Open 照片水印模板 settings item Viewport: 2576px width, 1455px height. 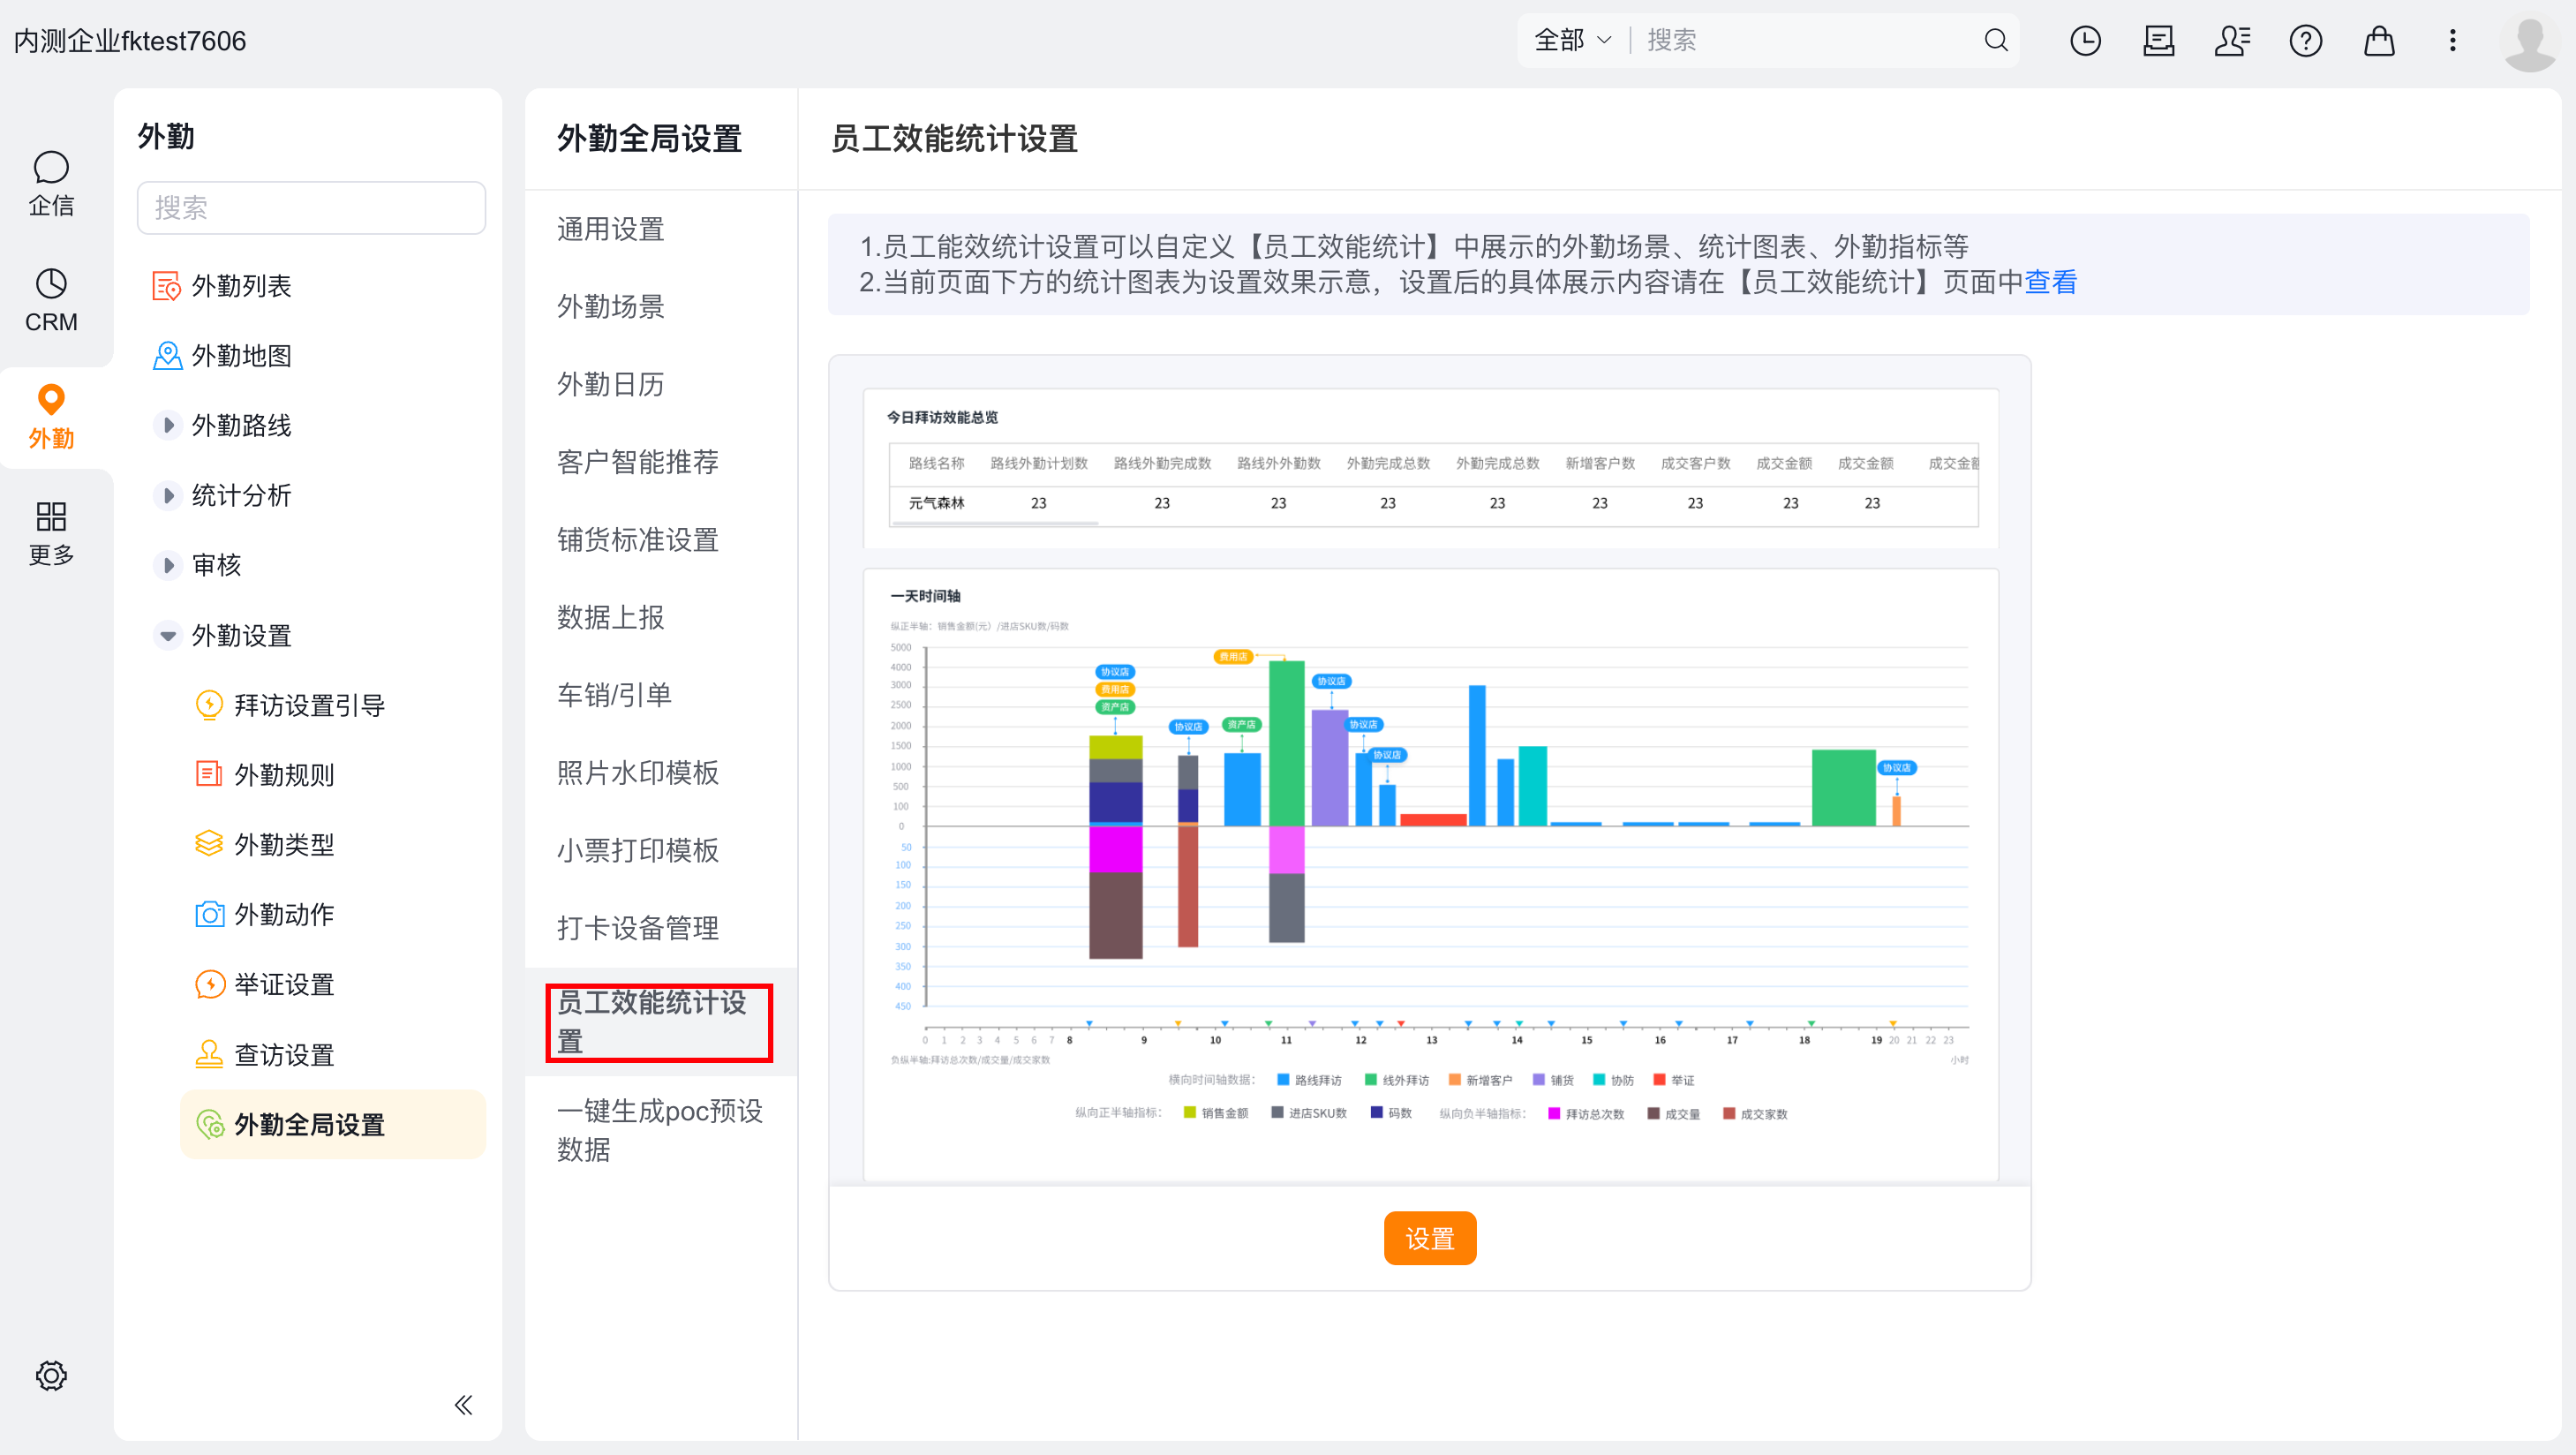[x=638, y=773]
